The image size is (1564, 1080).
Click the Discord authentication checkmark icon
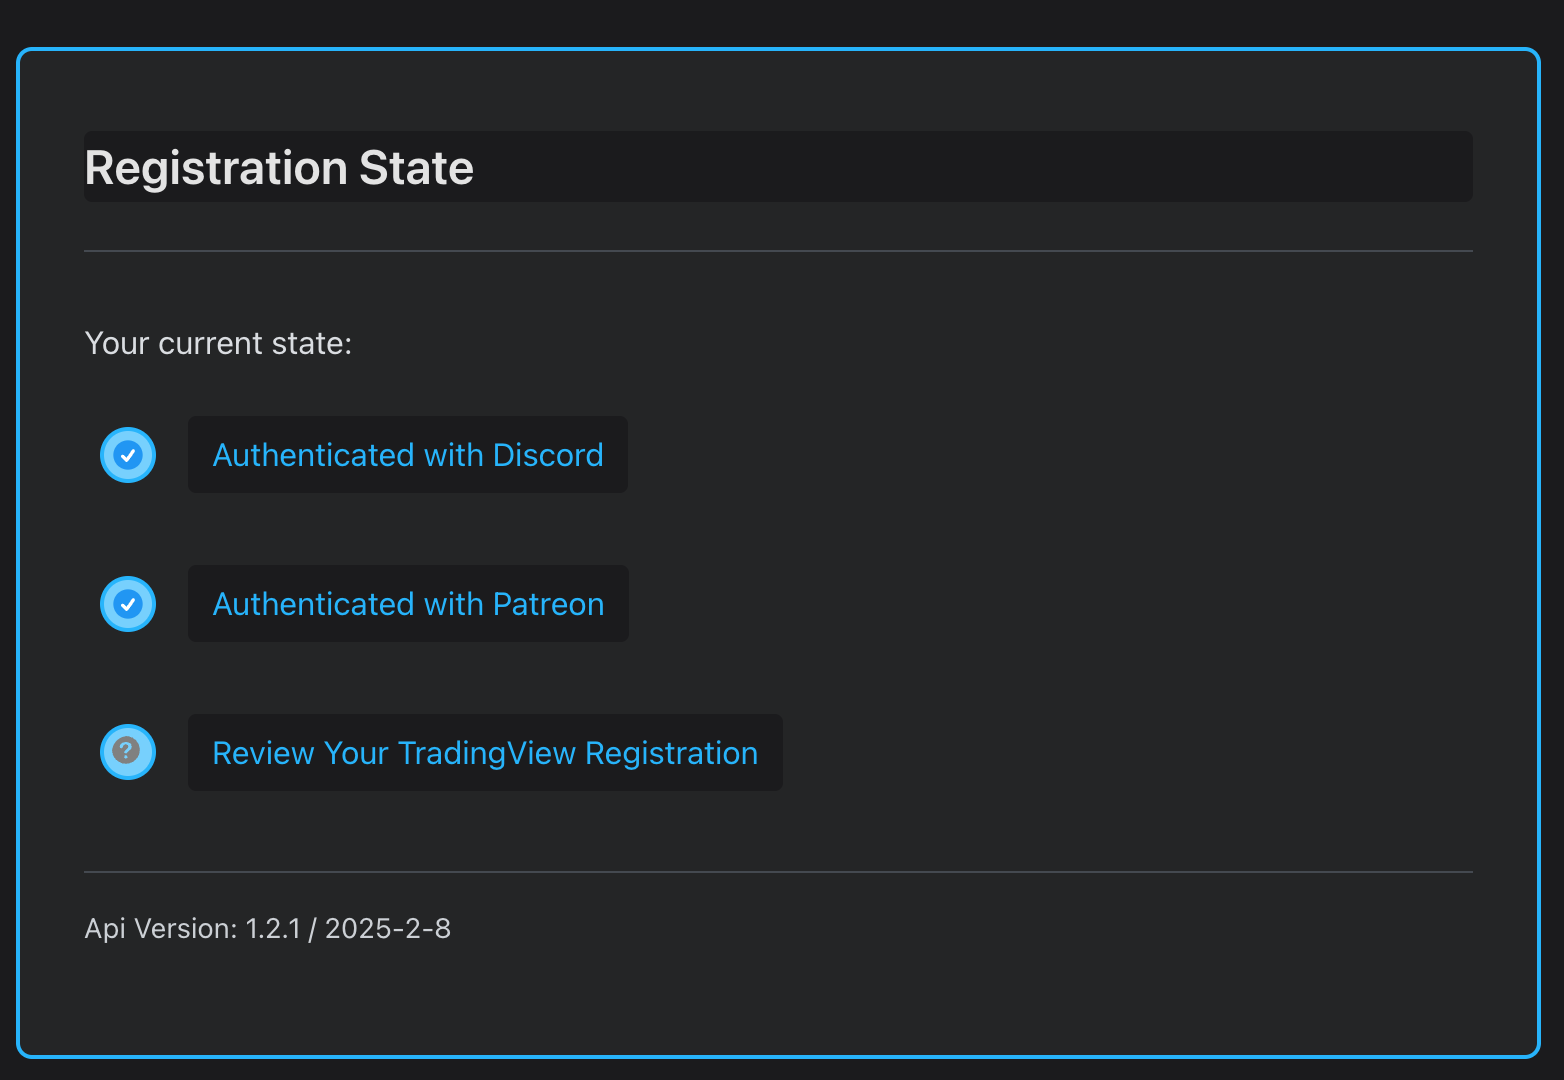(x=127, y=454)
